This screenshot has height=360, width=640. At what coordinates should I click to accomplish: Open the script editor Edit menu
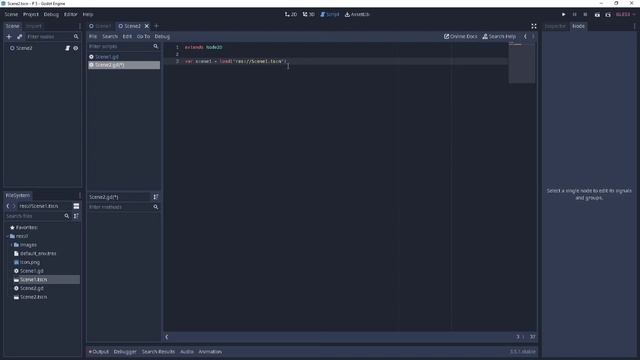pyautogui.click(x=127, y=36)
